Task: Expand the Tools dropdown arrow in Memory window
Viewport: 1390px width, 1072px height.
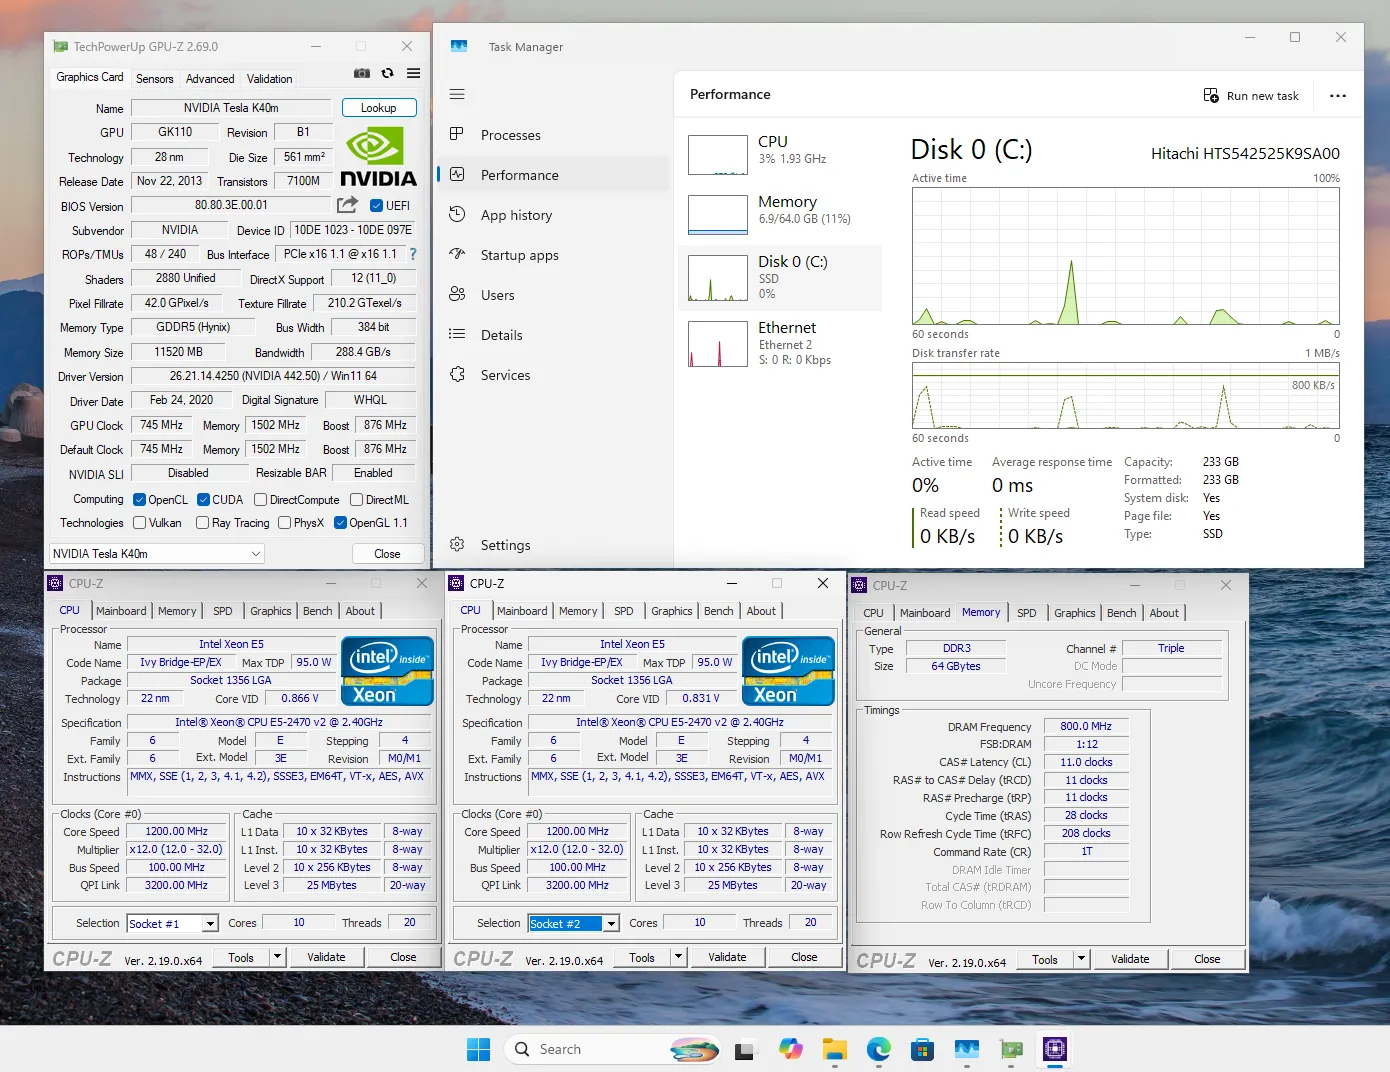Action: tap(1081, 959)
